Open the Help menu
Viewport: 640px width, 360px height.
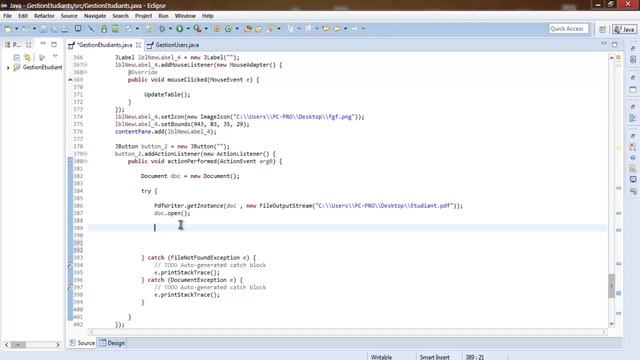coord(207,16)
